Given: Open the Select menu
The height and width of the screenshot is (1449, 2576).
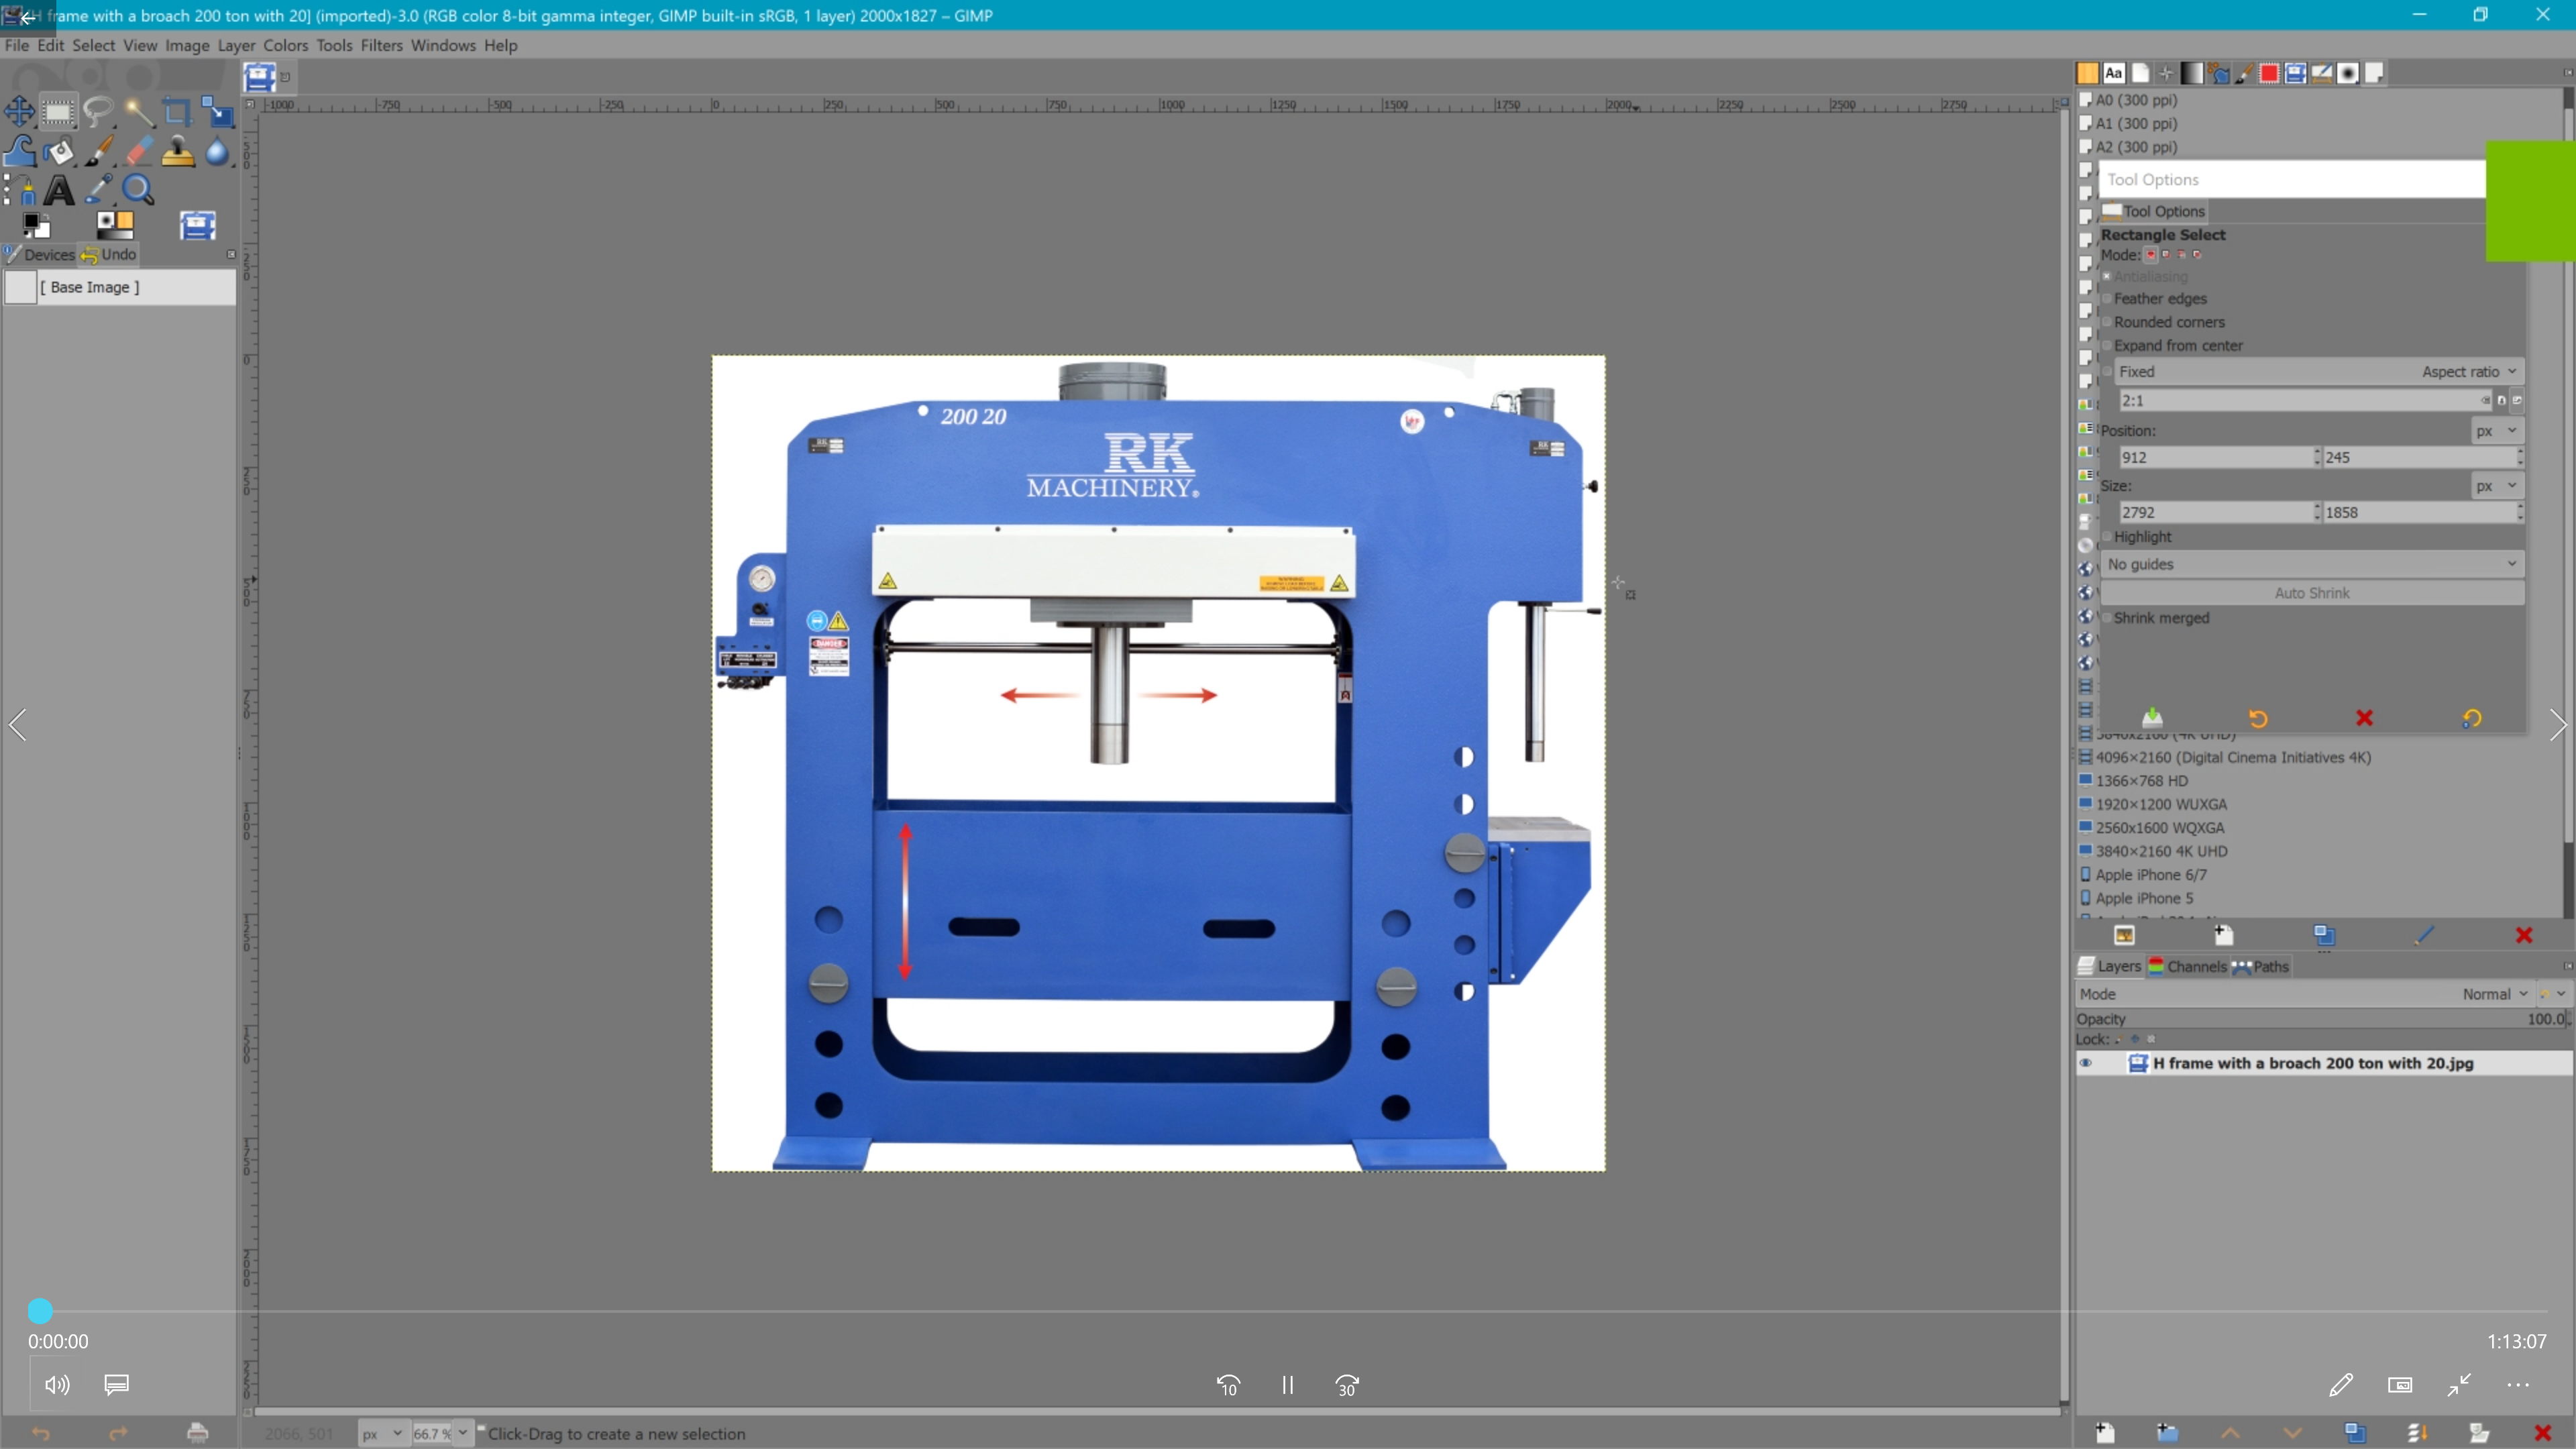Looking at the screenshot, I should 93,45.
